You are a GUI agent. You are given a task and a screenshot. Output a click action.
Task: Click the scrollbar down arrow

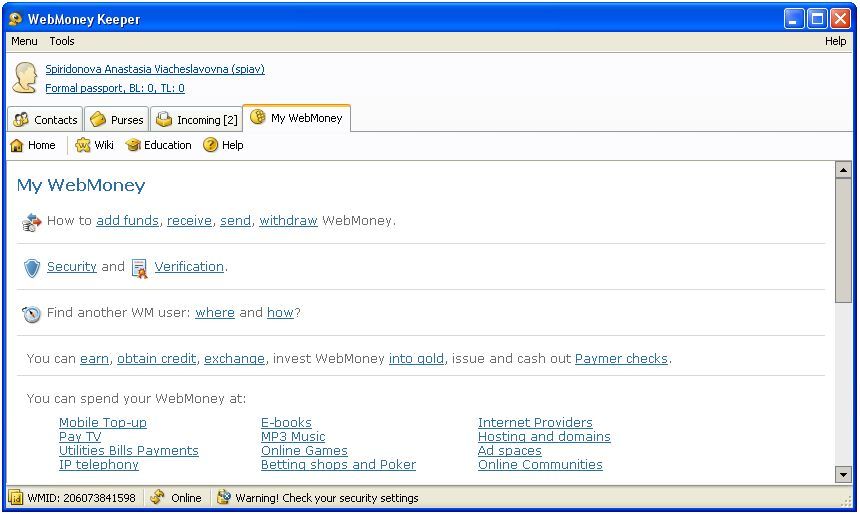click(843, 474)
